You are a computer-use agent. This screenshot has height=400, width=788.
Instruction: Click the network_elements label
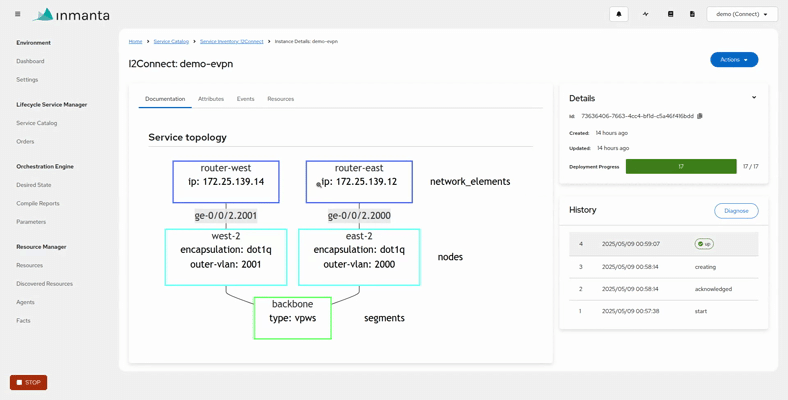pyautogui.click(x=470, y=182)
